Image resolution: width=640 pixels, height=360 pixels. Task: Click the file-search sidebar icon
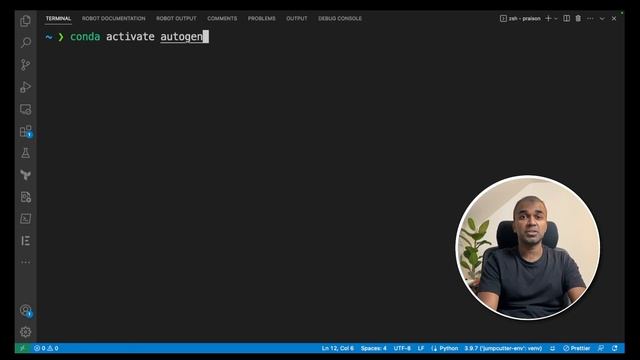pos(25,197)
